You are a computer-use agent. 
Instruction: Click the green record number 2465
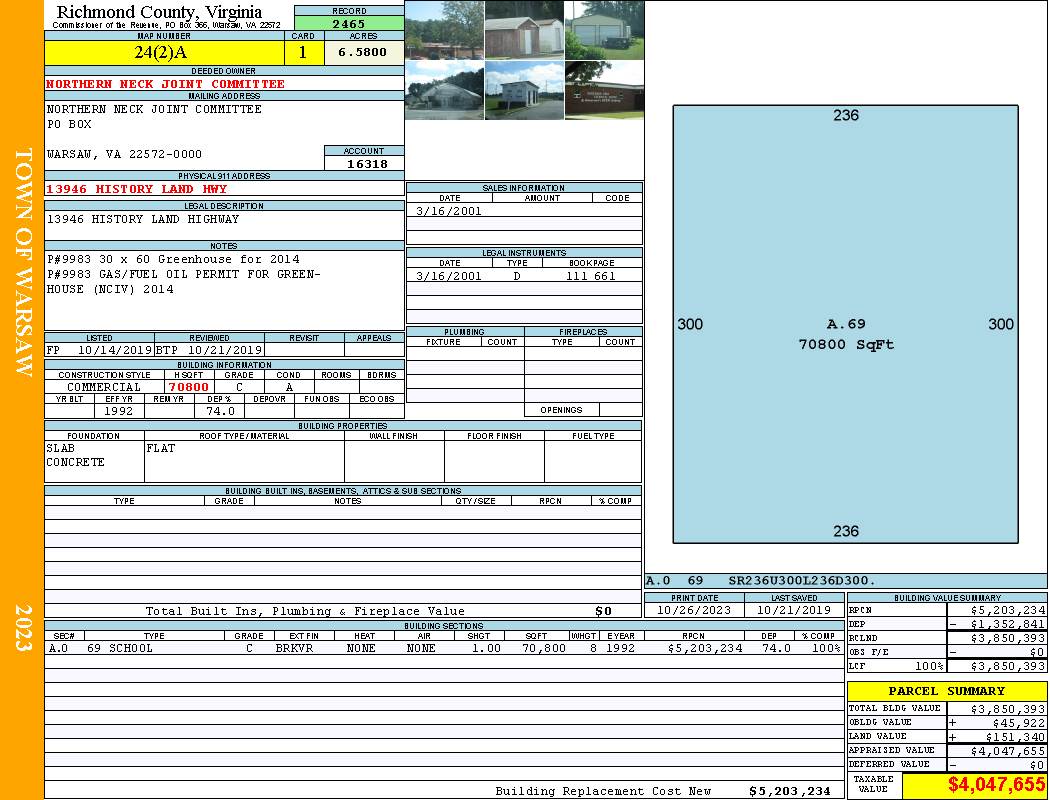(x=349, y=23)
